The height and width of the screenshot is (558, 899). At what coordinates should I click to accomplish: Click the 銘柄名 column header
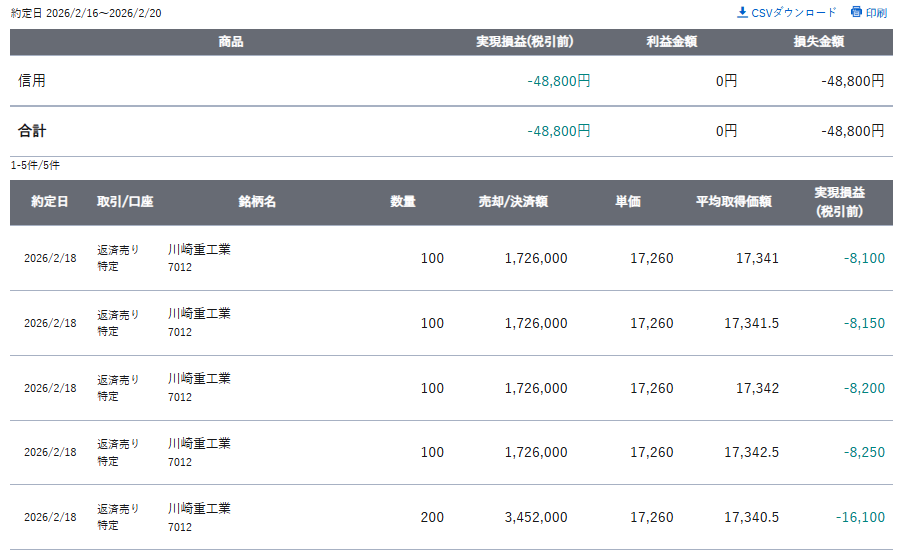click(257, 202)
